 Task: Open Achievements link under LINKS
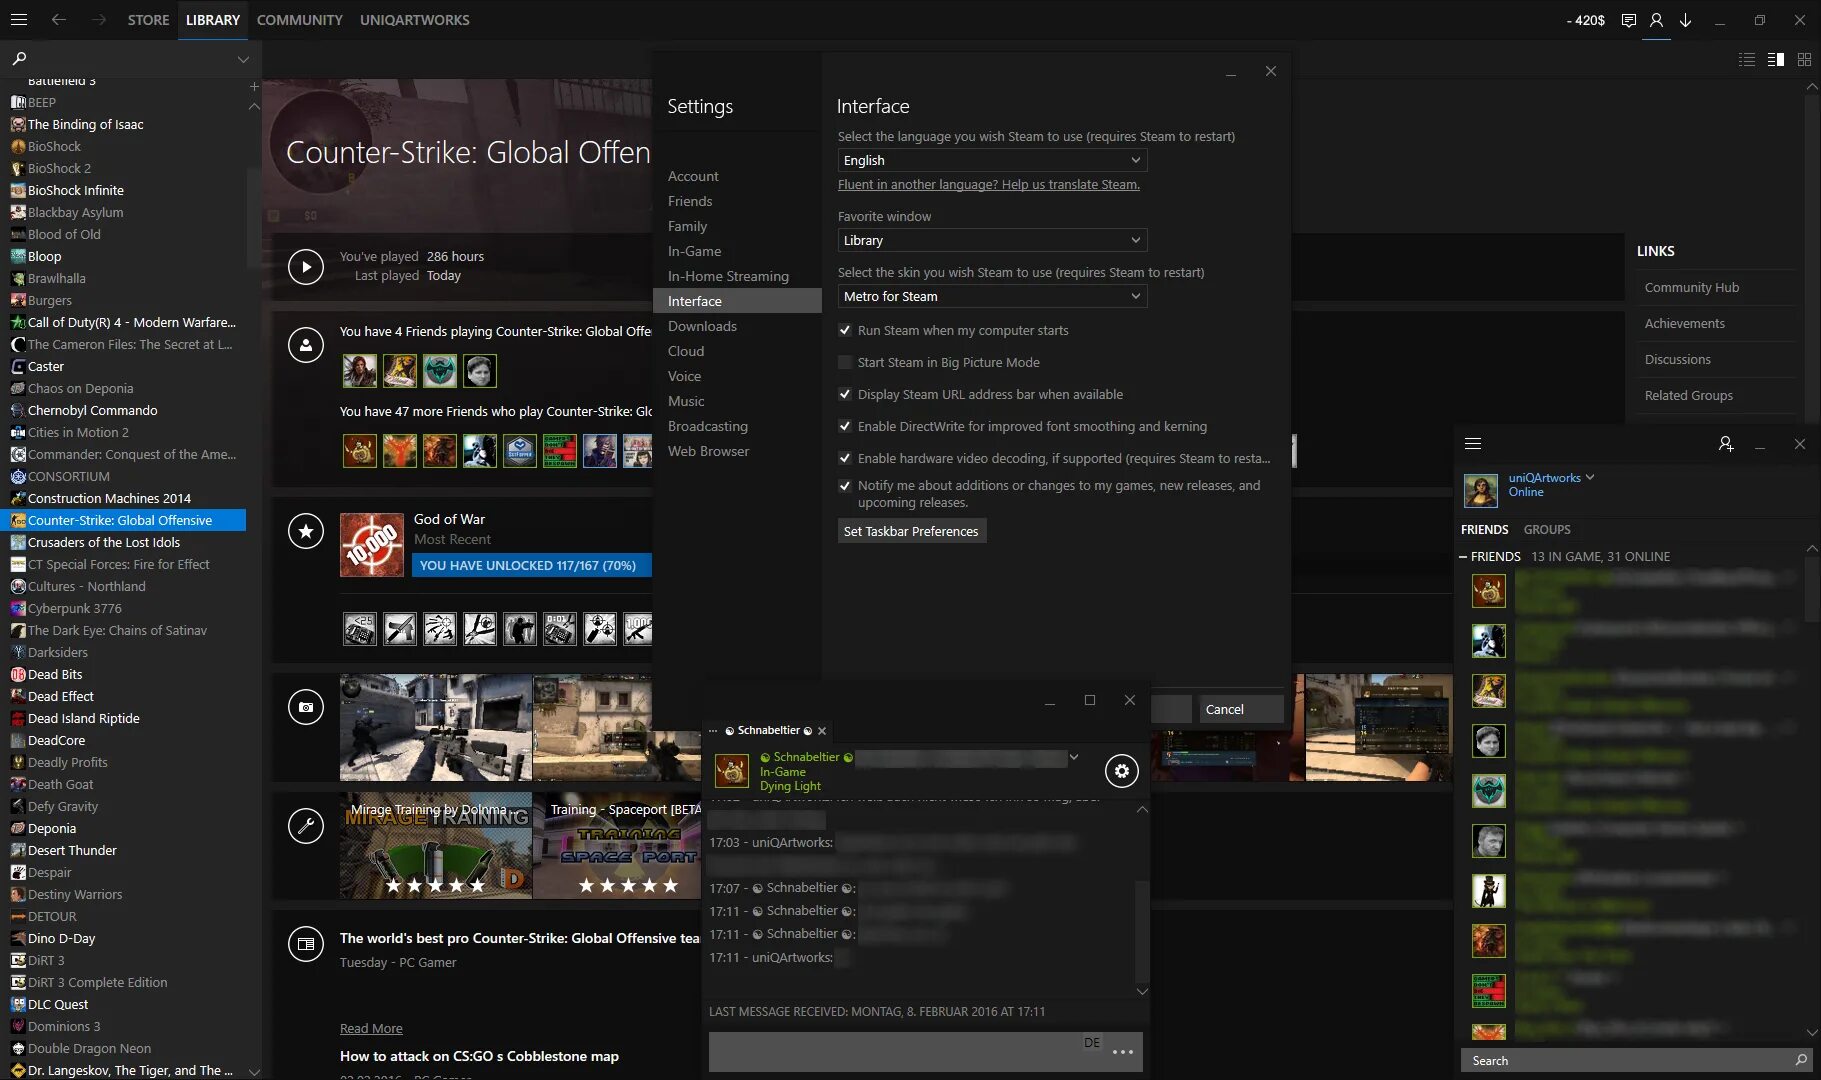[x=1685, y=323]
